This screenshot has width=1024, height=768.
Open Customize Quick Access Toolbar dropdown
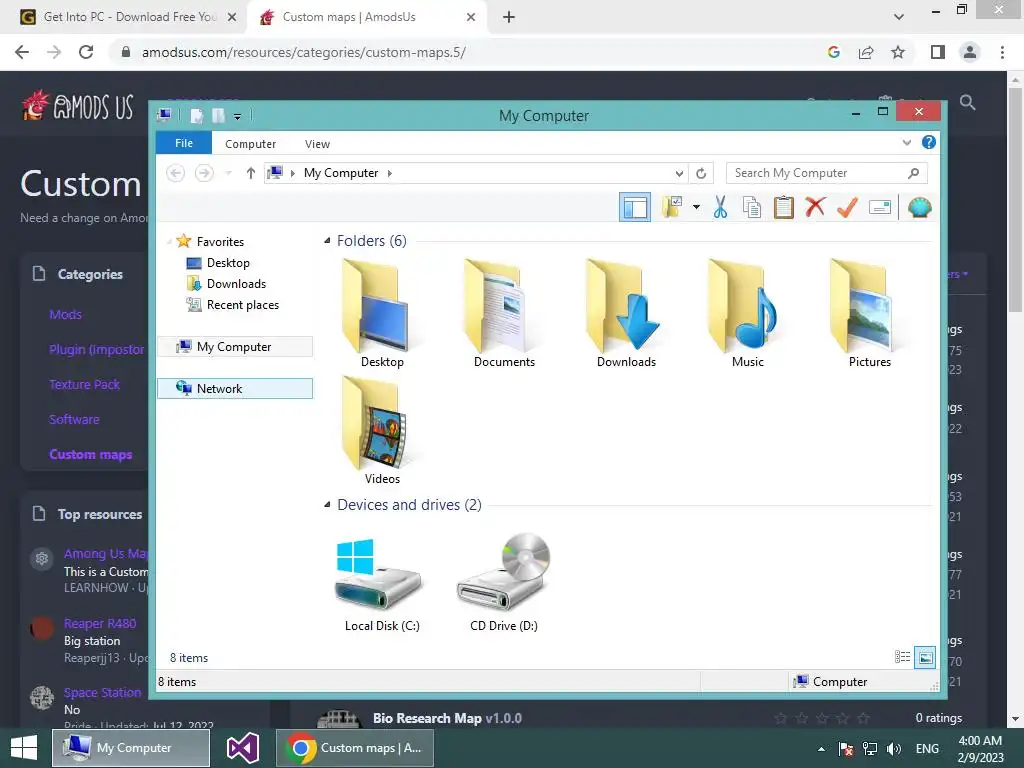pos(238,116)
